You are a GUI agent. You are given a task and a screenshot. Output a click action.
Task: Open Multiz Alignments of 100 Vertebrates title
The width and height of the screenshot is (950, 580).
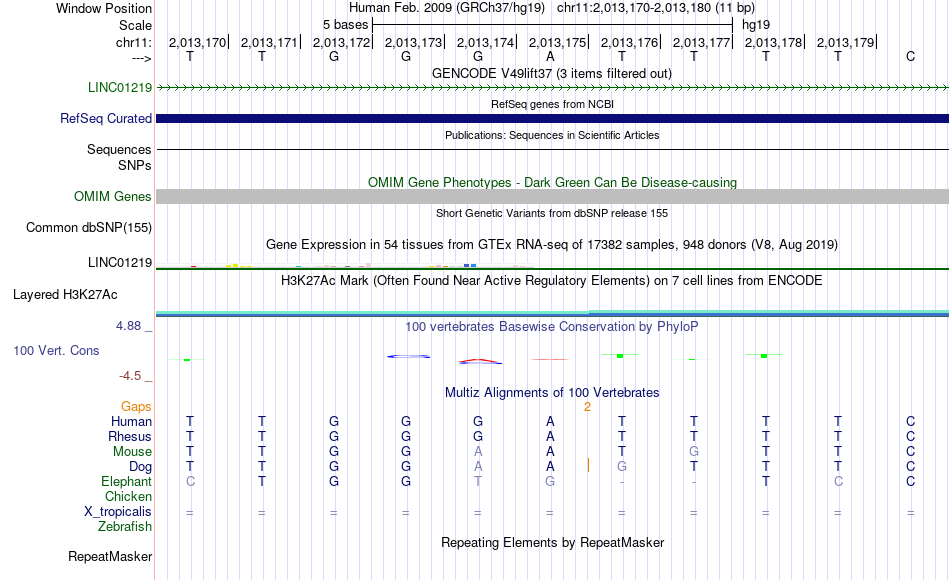click(552, 392)
